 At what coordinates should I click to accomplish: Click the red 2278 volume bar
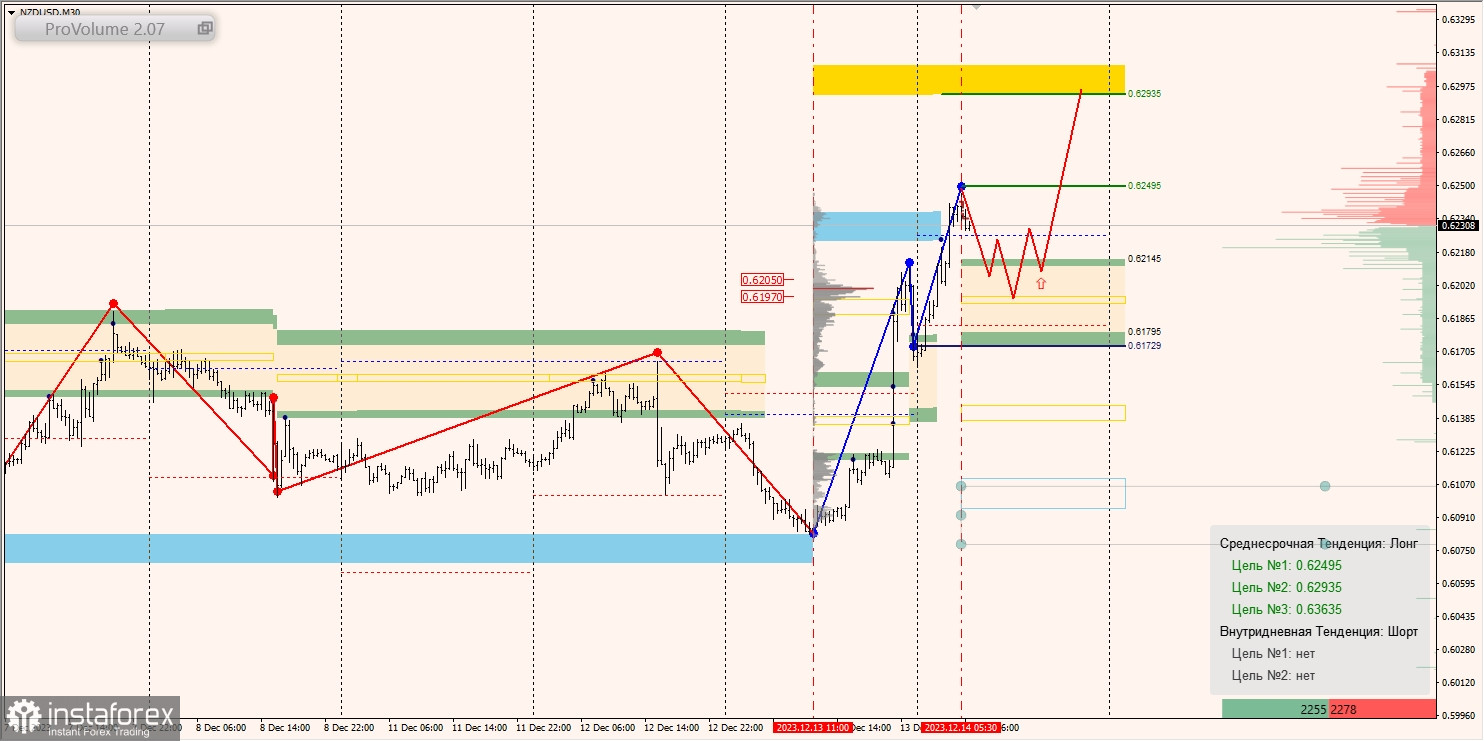[x=1382, y=709]
